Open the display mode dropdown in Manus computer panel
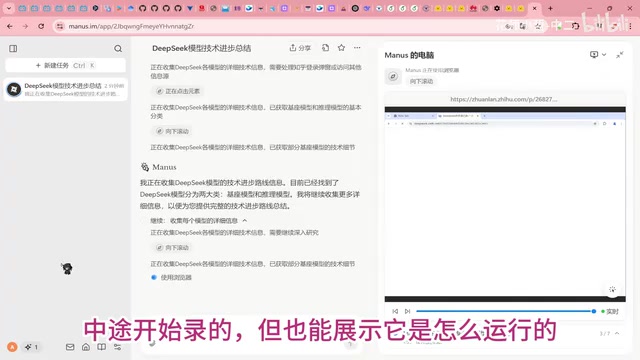Screen dimensions: 640x360 pyautogui.click(x=598, y=55)
